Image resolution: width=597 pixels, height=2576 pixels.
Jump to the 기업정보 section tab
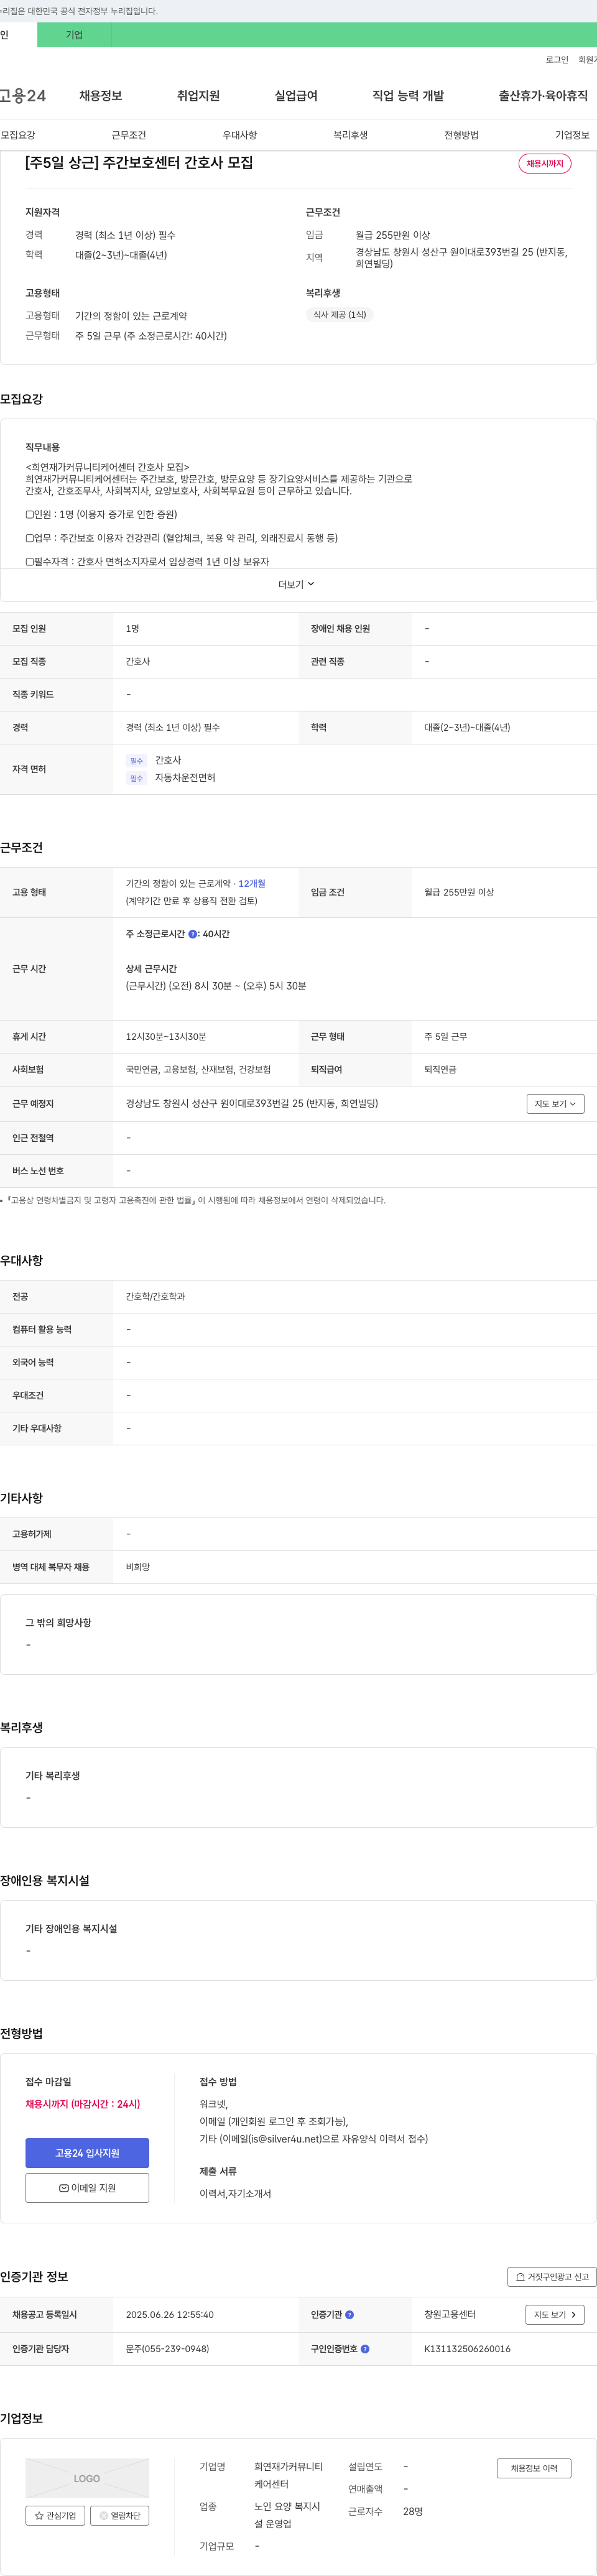572,135
